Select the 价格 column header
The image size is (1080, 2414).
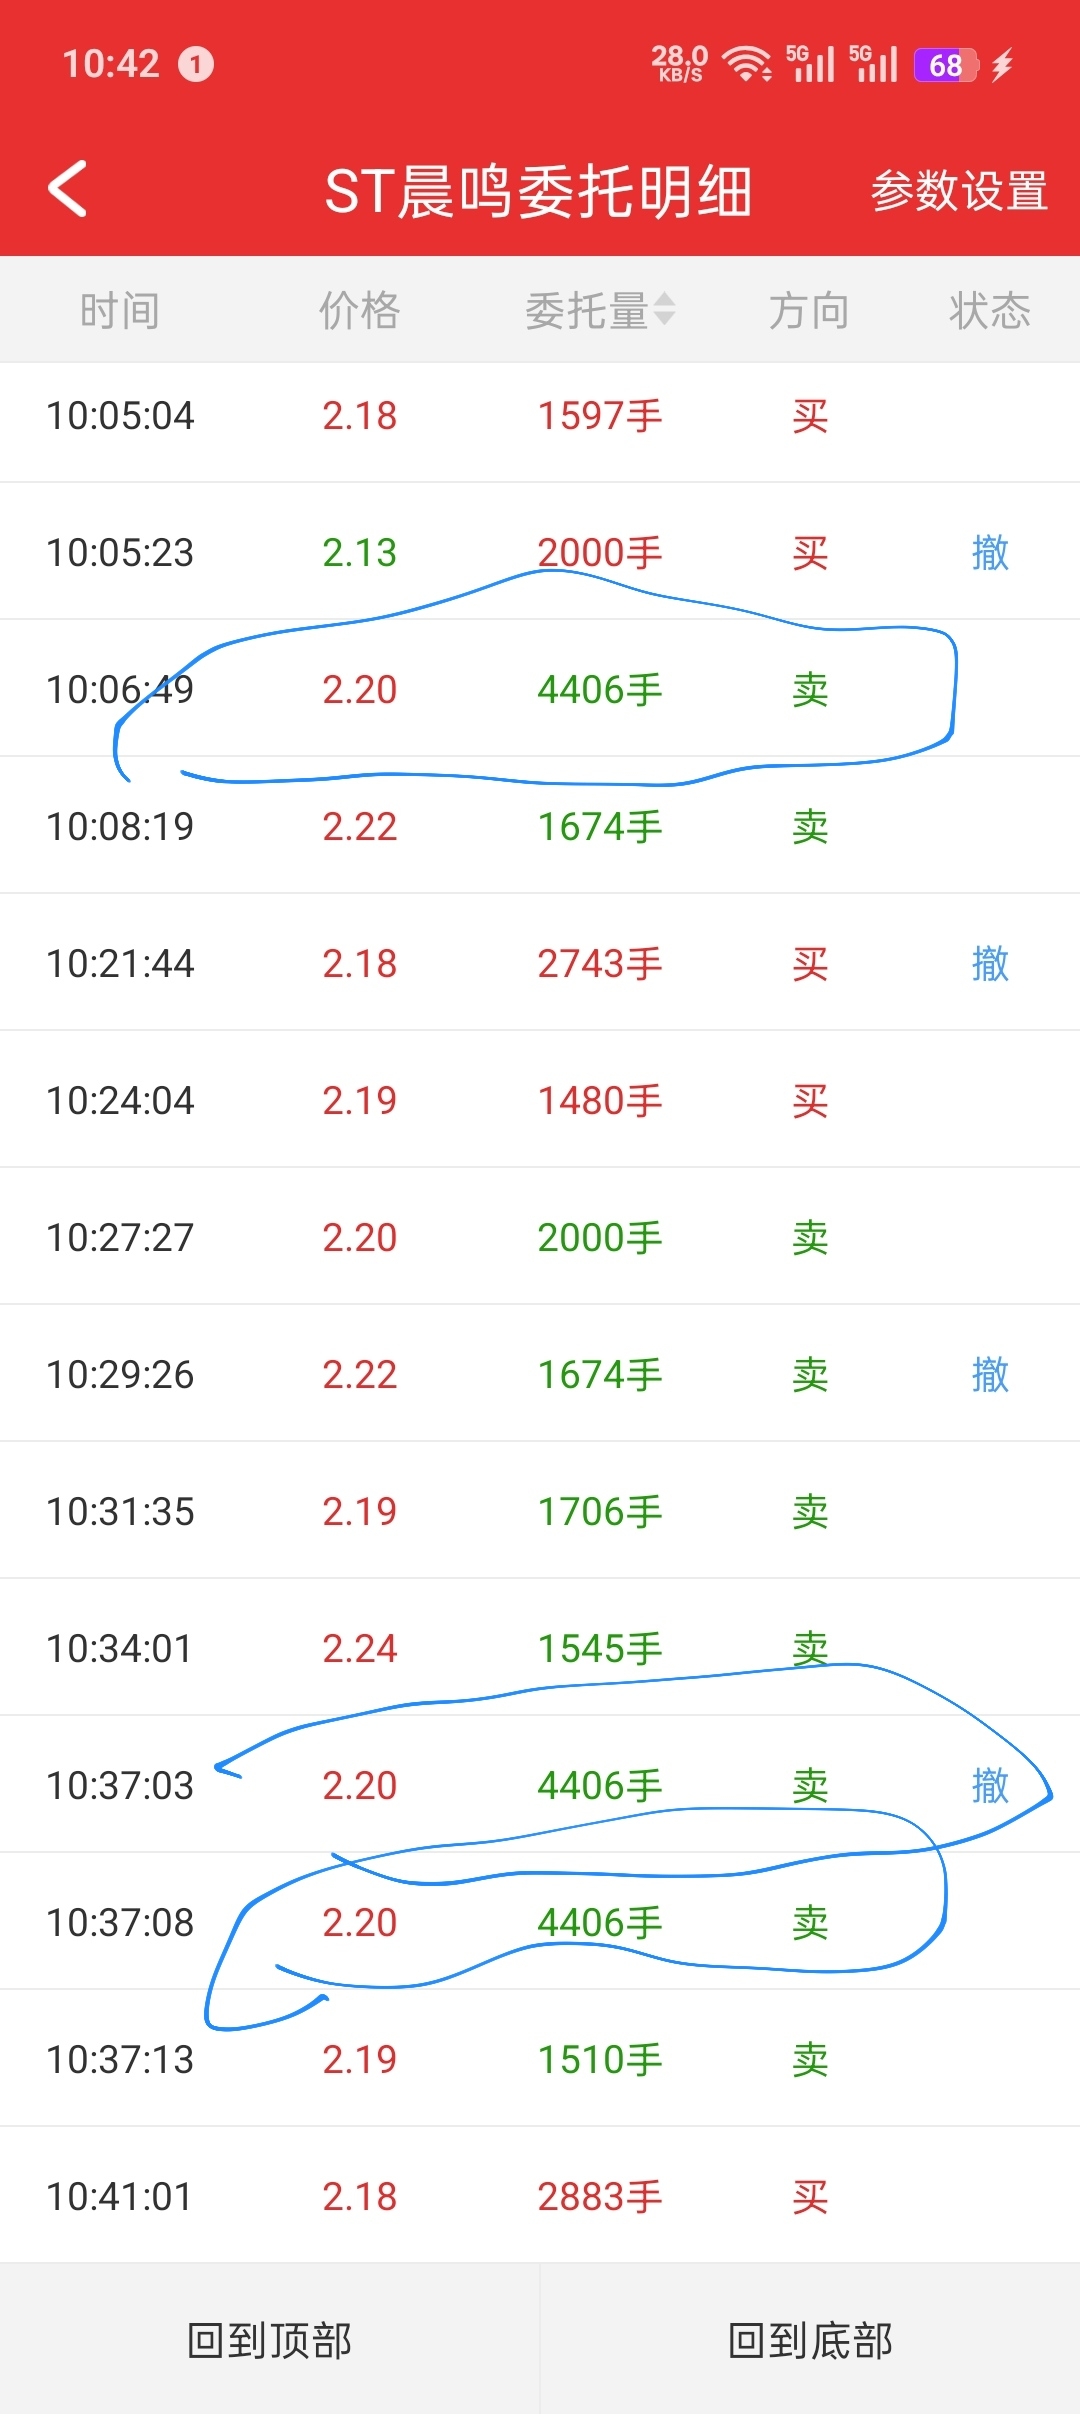(x=360, y=310)
